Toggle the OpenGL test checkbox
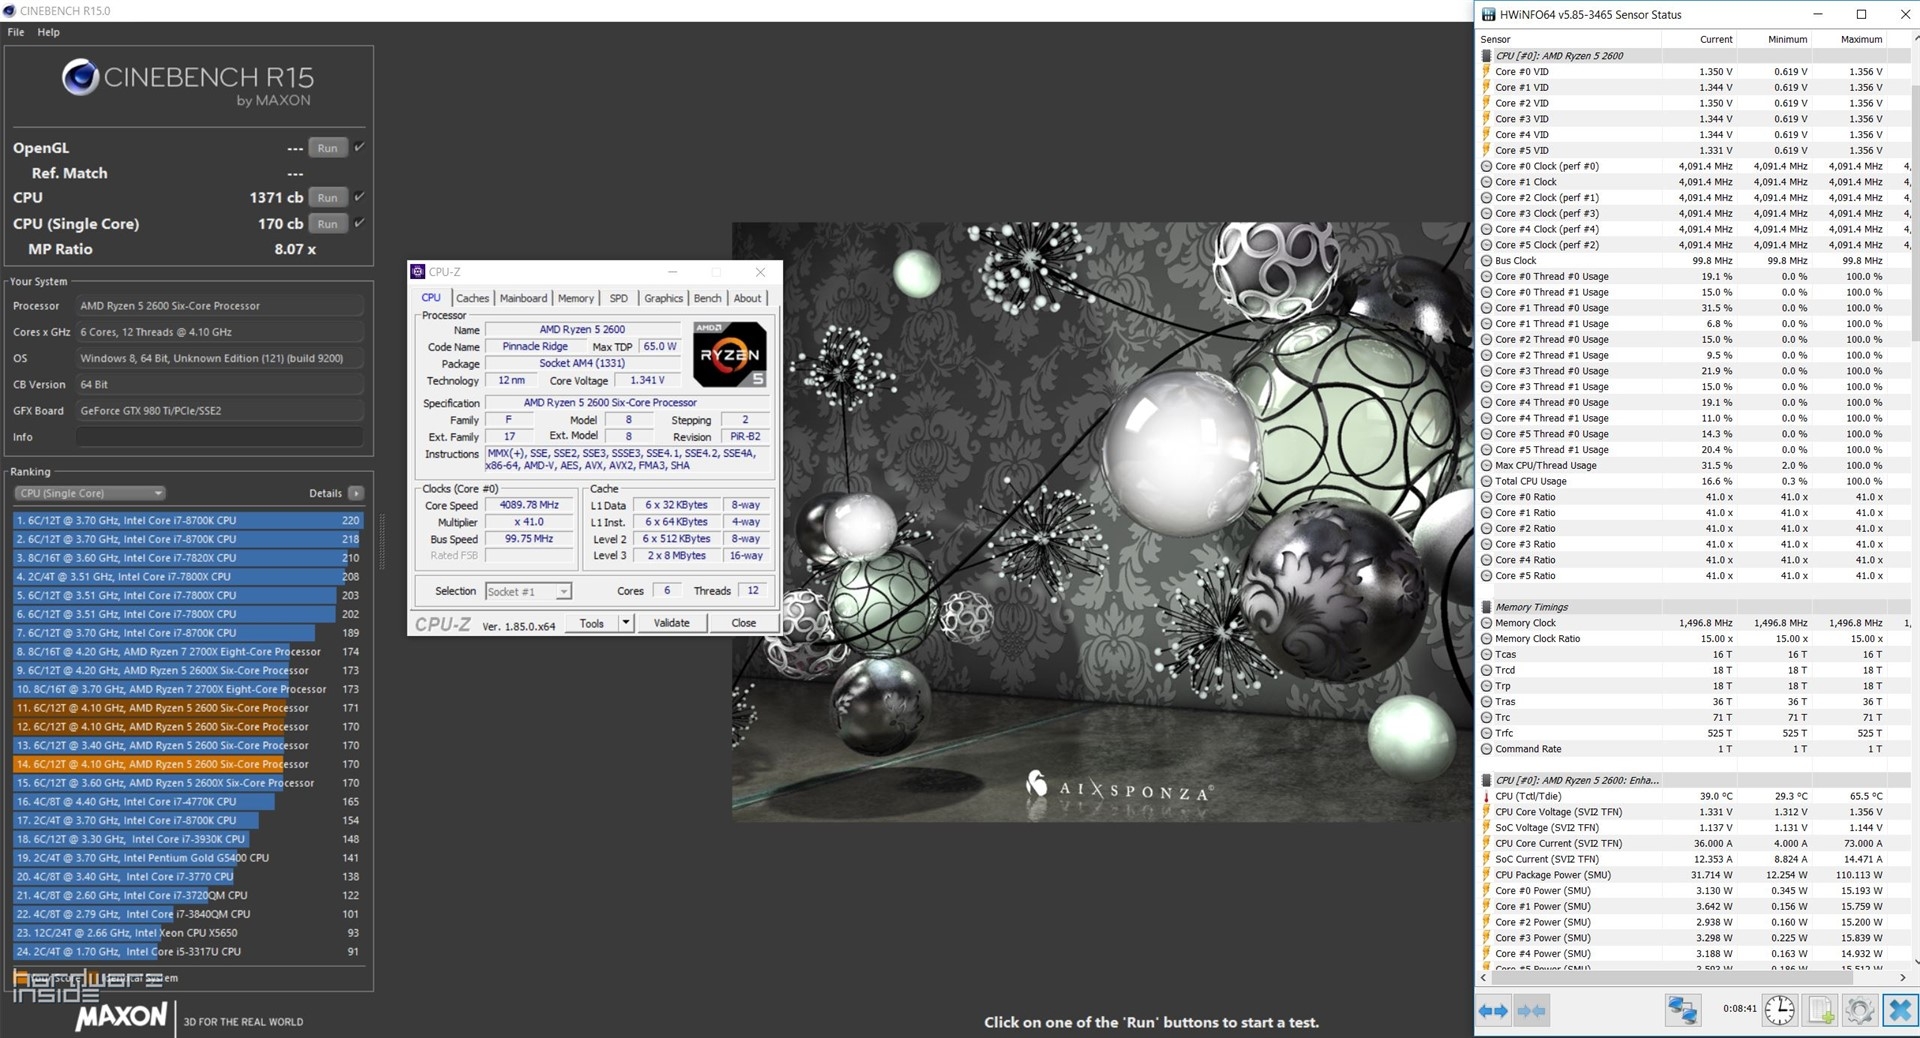1920x1038 pixels. tap(360, 147)
